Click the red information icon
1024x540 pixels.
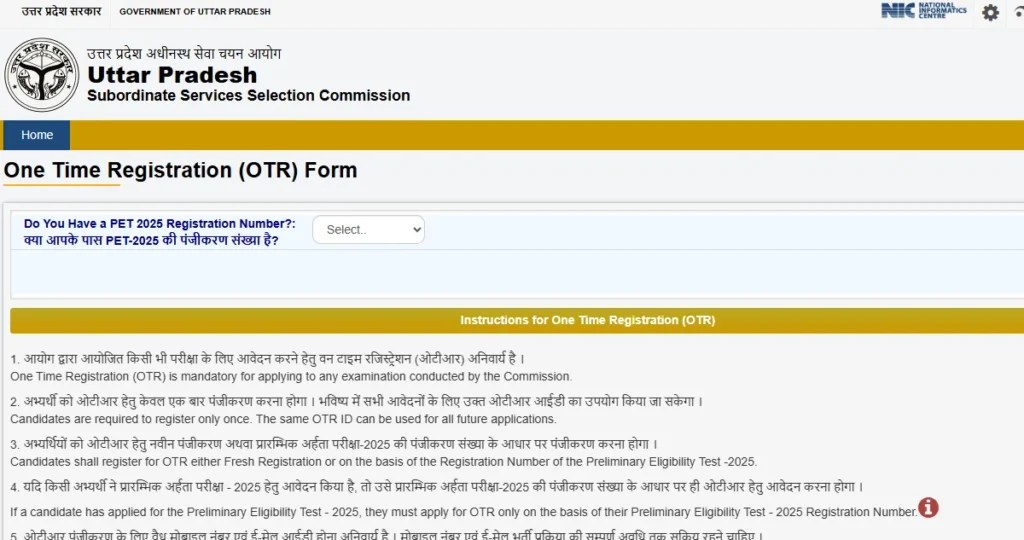pos(928,507)
